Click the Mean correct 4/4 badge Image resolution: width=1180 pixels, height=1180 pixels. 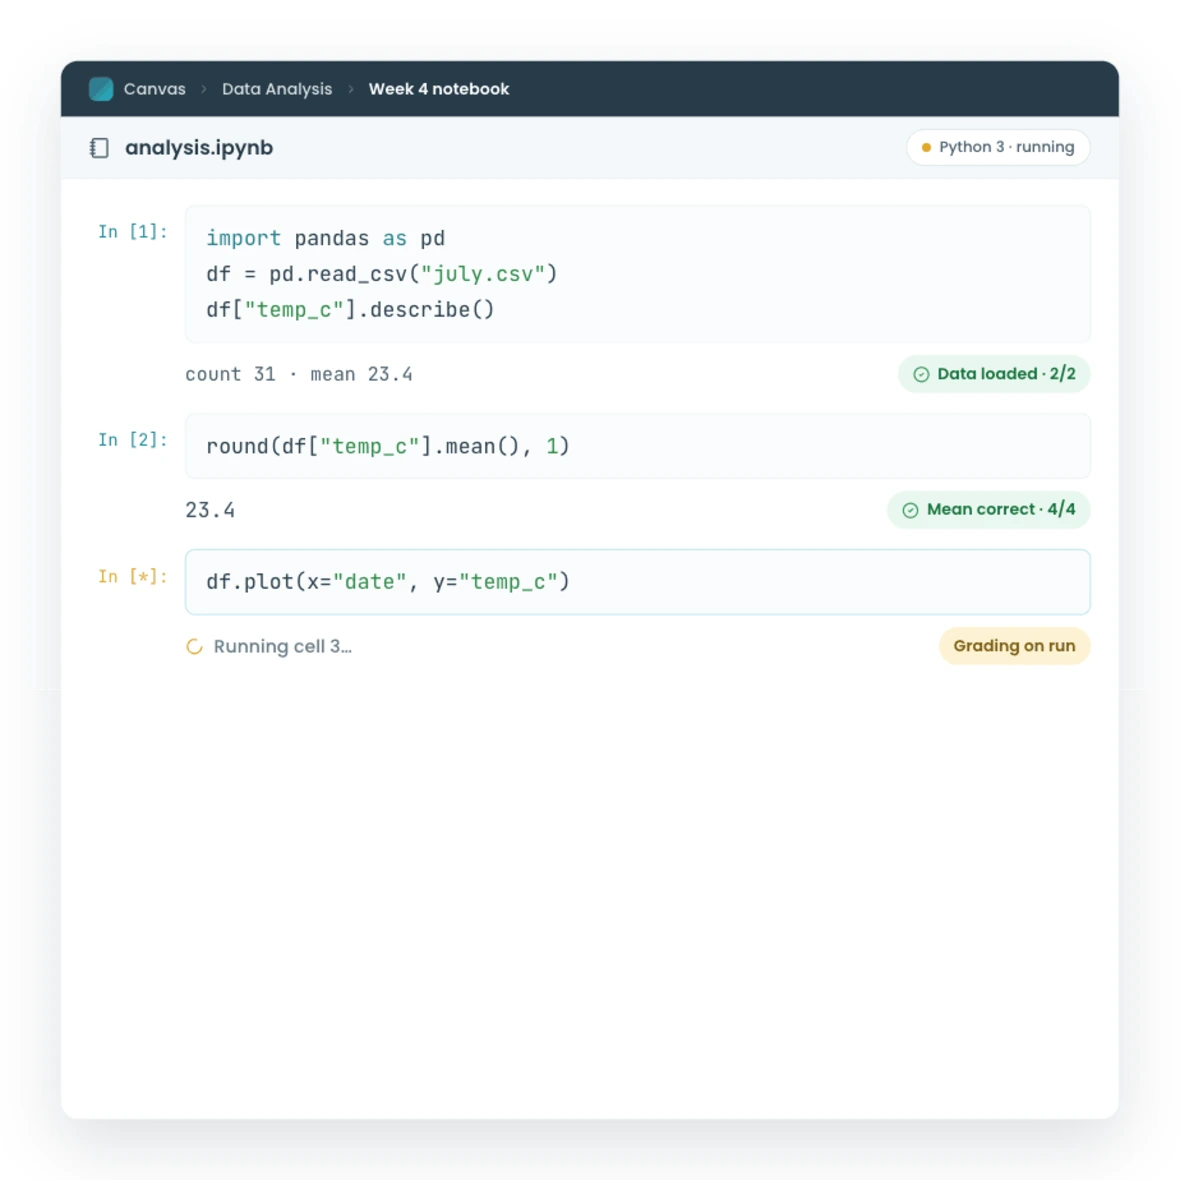point(988,509)
